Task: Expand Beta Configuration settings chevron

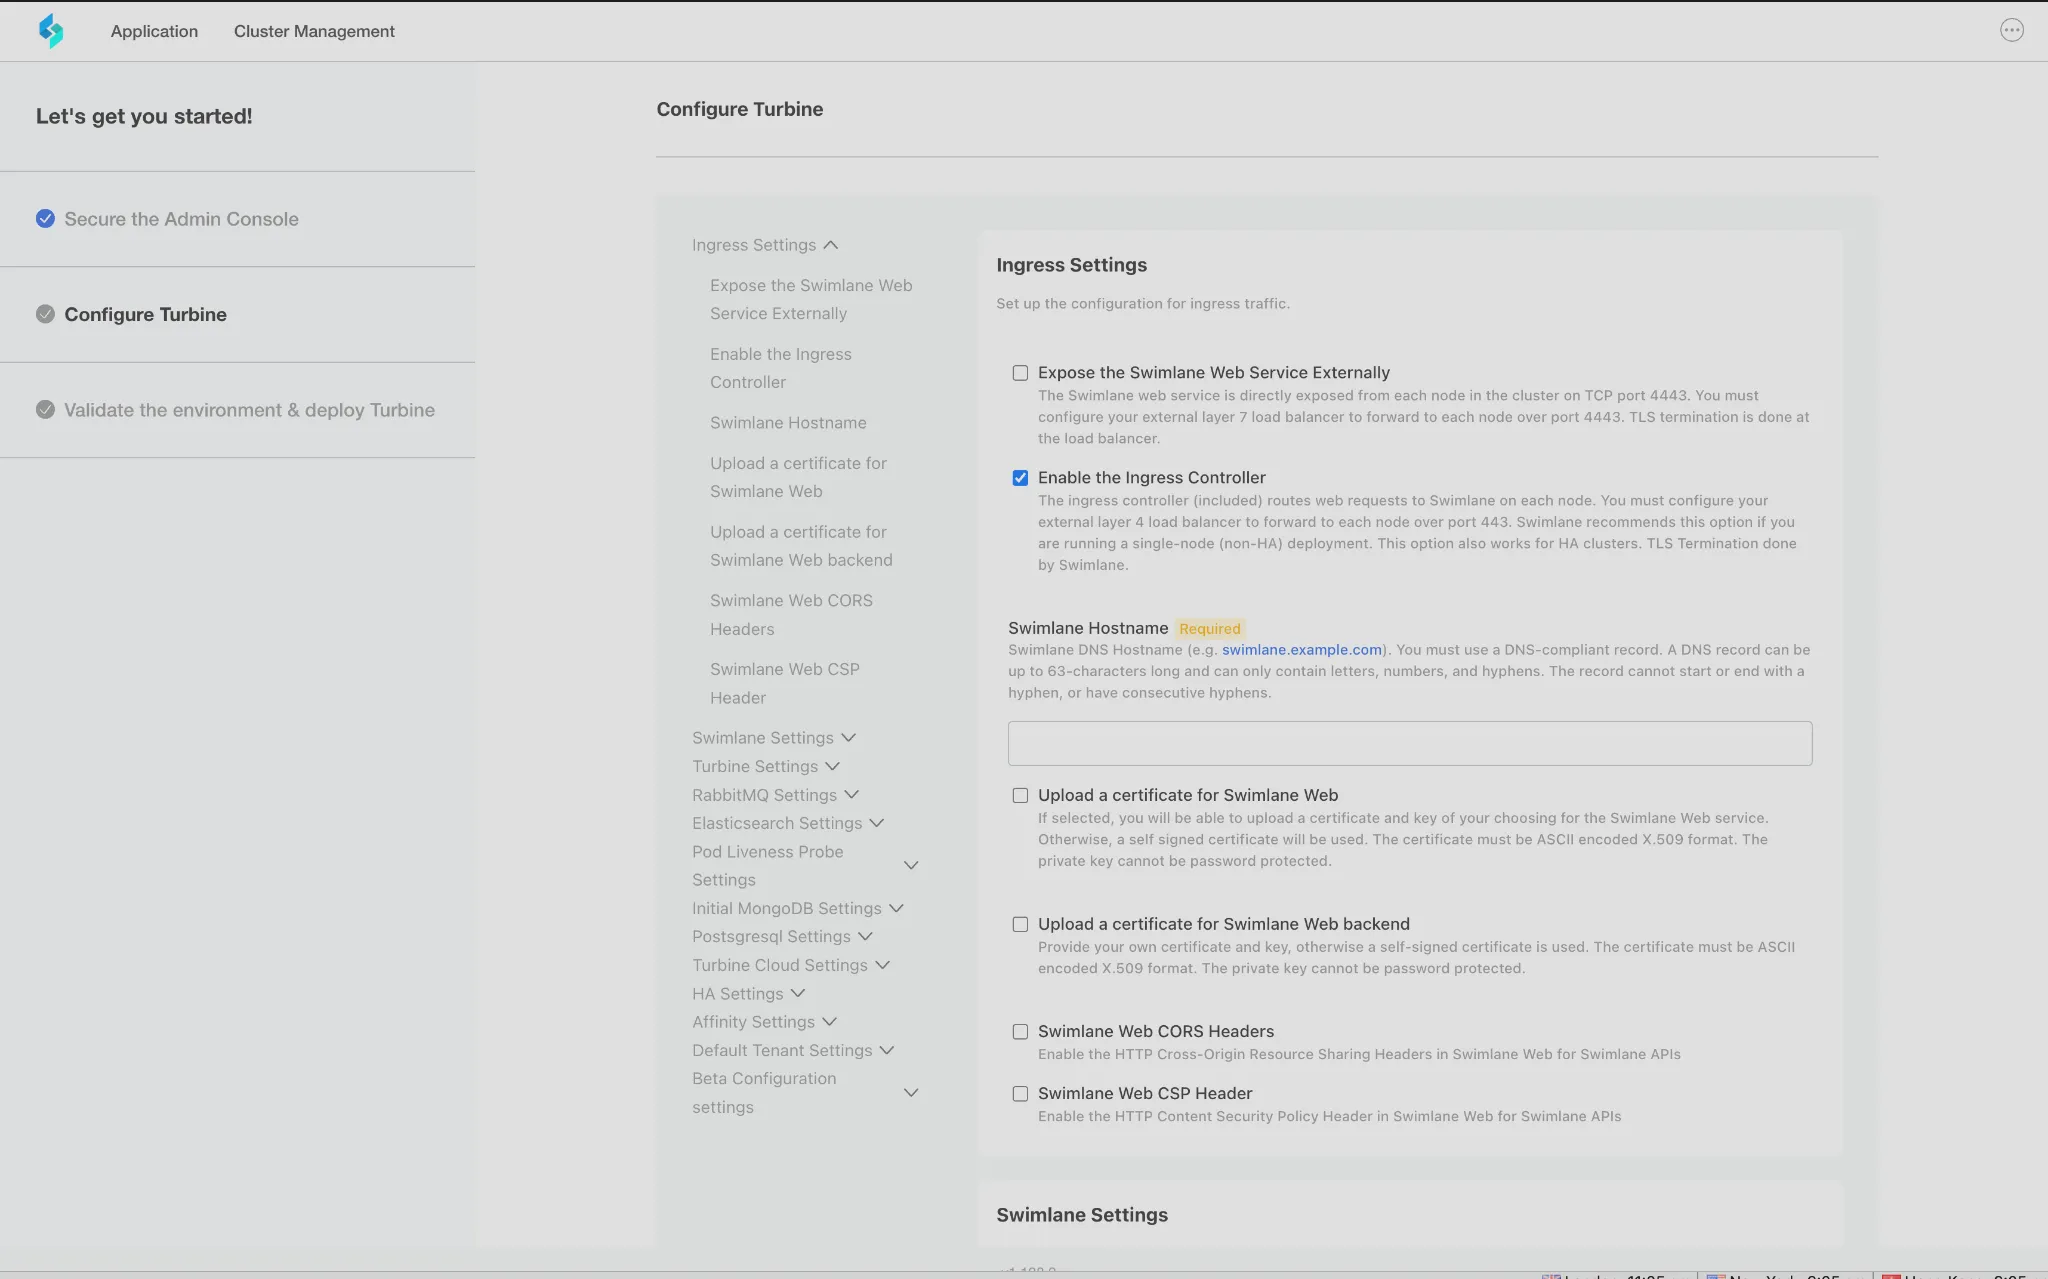Action: [x=911, y=1093]
